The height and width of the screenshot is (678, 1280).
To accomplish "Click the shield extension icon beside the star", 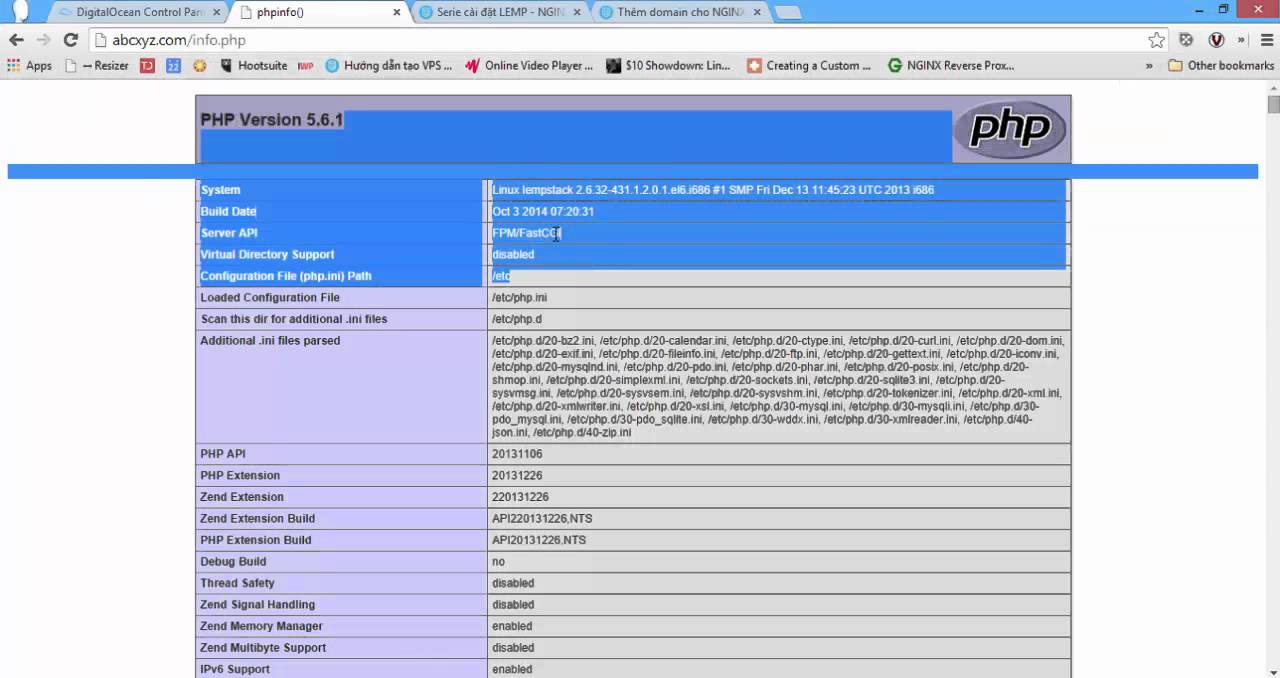I will coord(1186,40).
